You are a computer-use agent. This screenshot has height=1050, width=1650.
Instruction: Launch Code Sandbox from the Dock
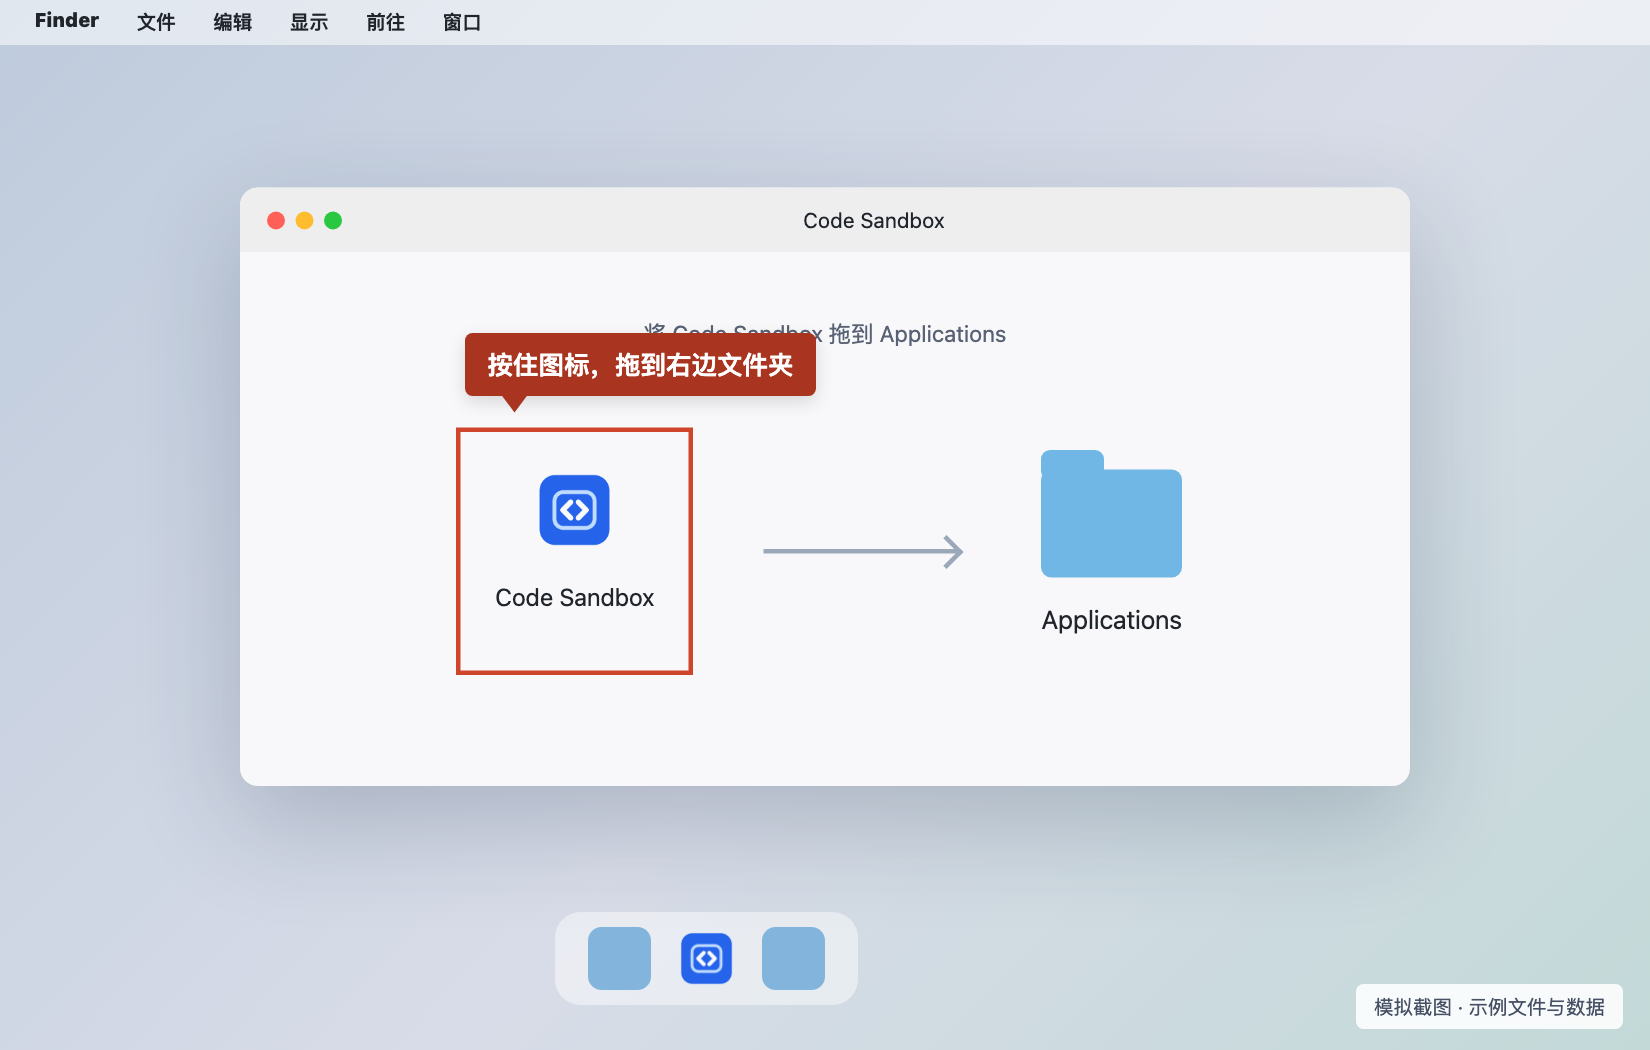[x=706, y=959]
